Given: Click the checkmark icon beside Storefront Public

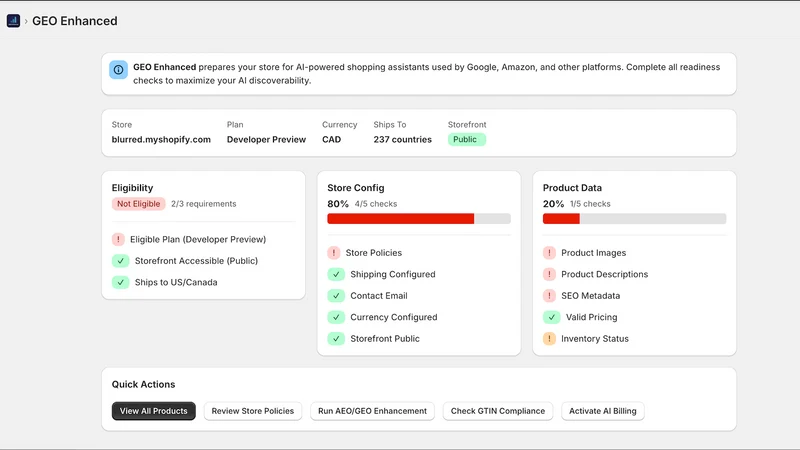Looking at the screenshot, I should pos(336,338).
